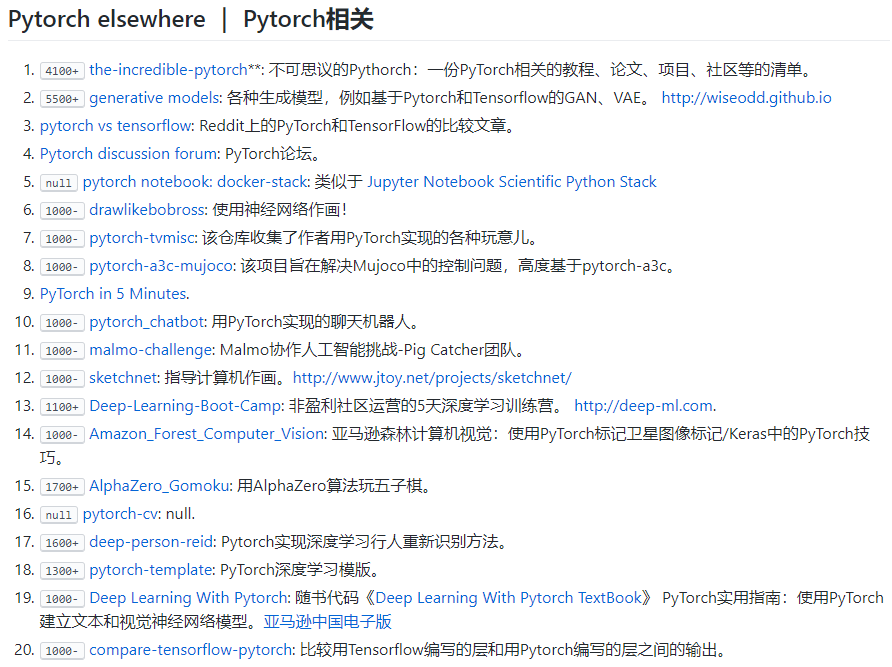Open generative models link

click(155, 98)
